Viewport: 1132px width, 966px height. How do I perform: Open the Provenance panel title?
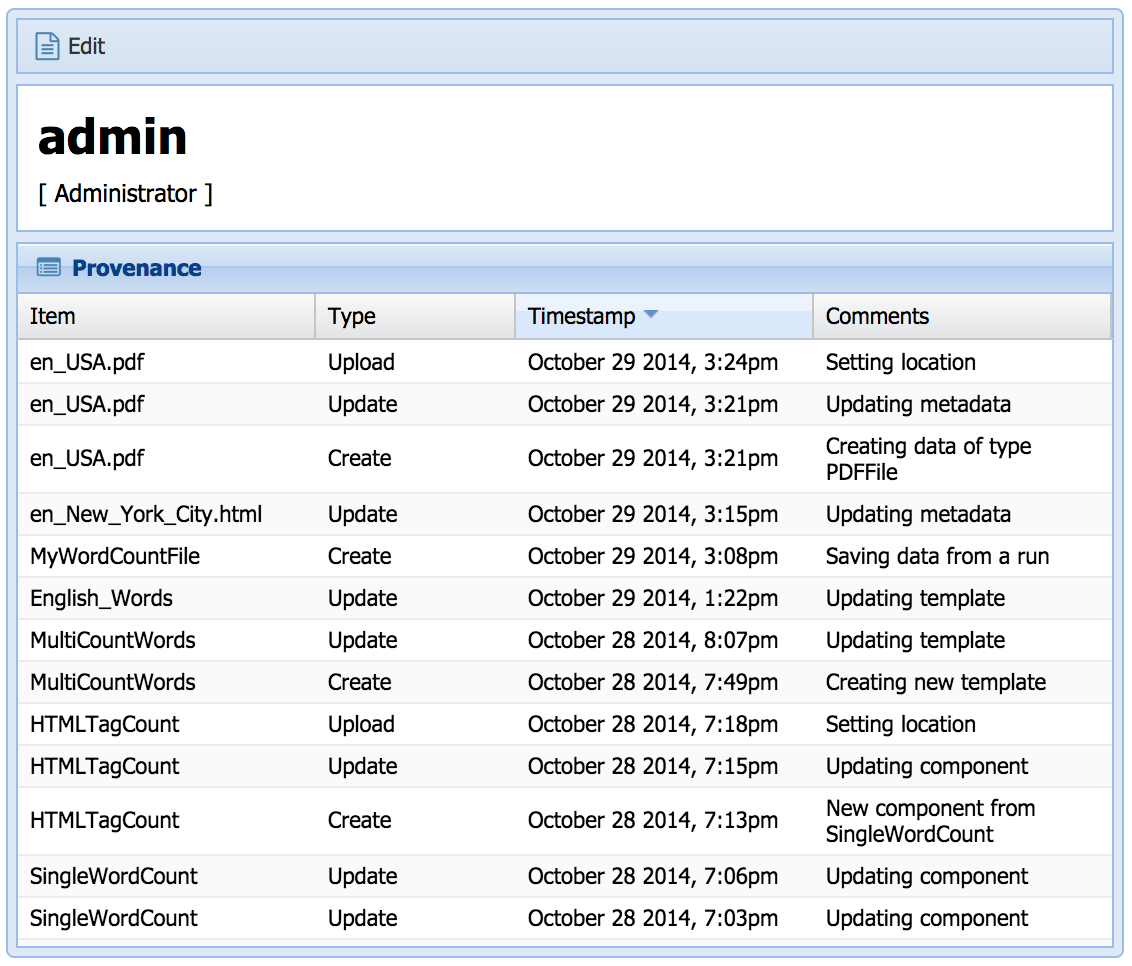click(136, 268)
